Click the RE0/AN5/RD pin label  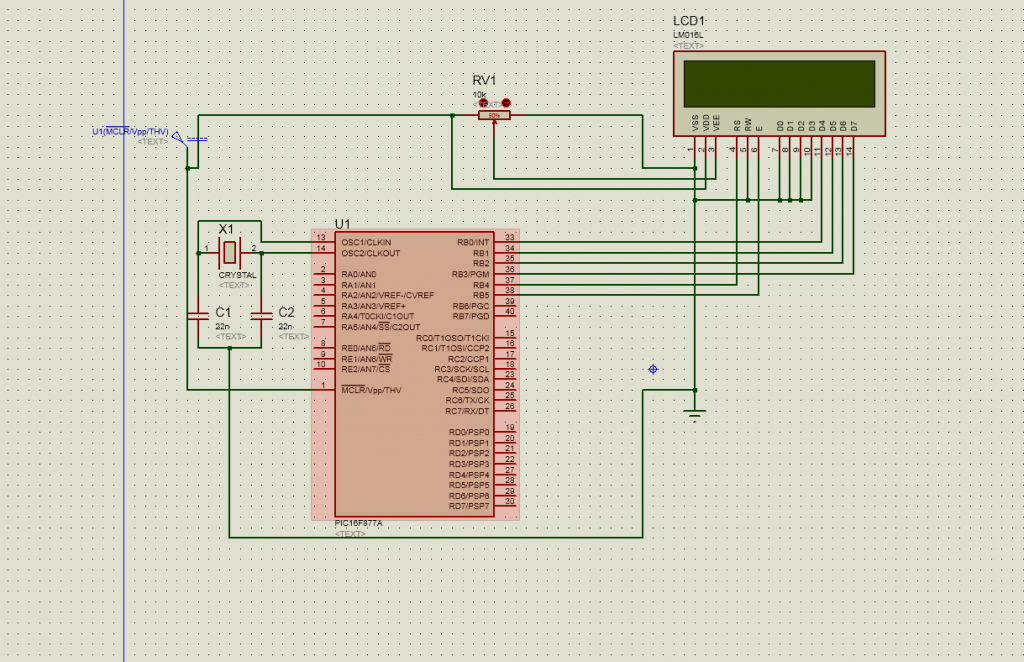pyautogui.click(x=366, y=348)
